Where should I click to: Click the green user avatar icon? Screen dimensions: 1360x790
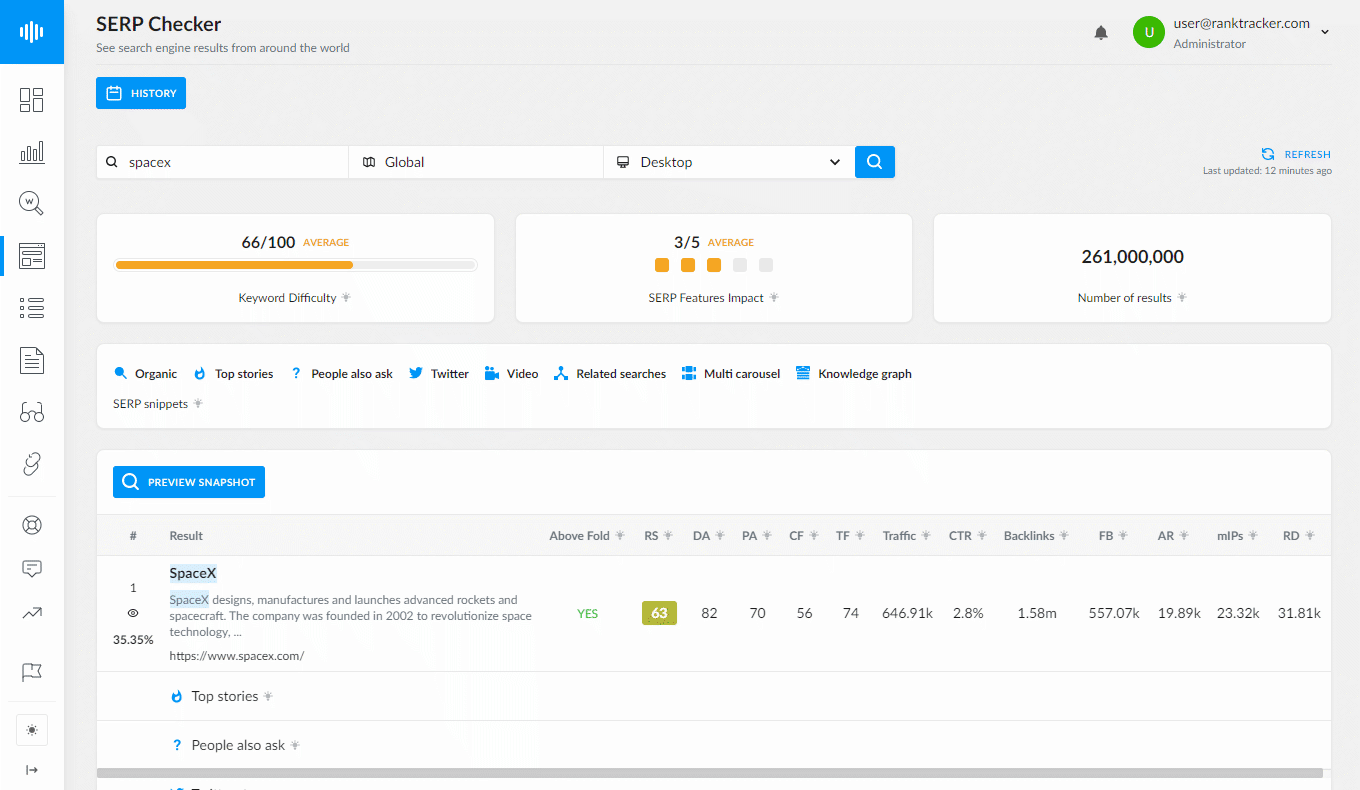(x=1149, y=32)
